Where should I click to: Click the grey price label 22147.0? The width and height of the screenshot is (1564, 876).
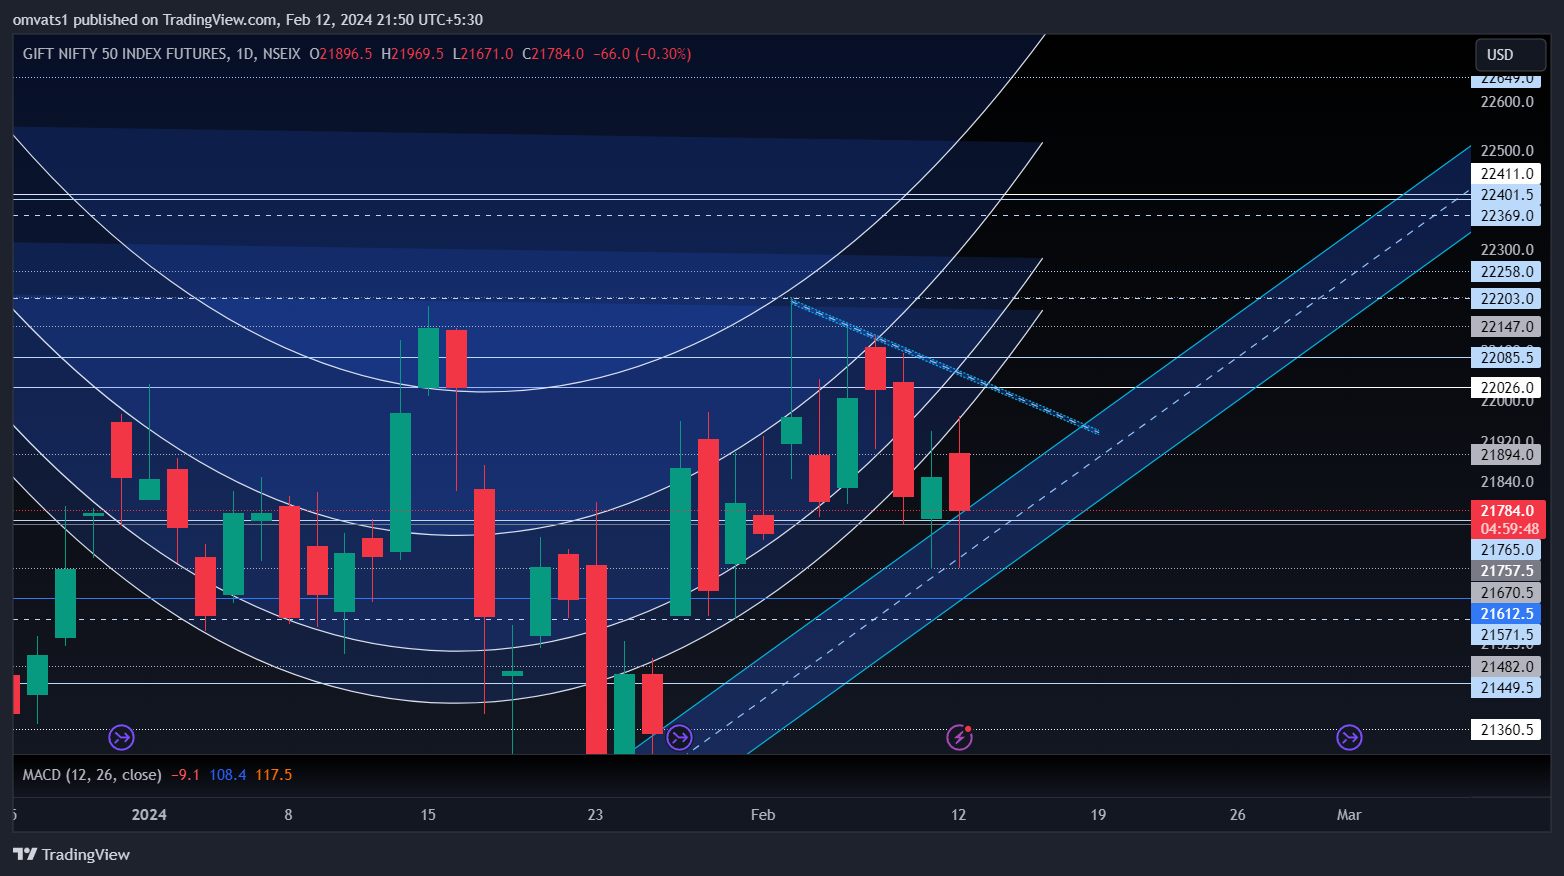(x=1506, y=327)
